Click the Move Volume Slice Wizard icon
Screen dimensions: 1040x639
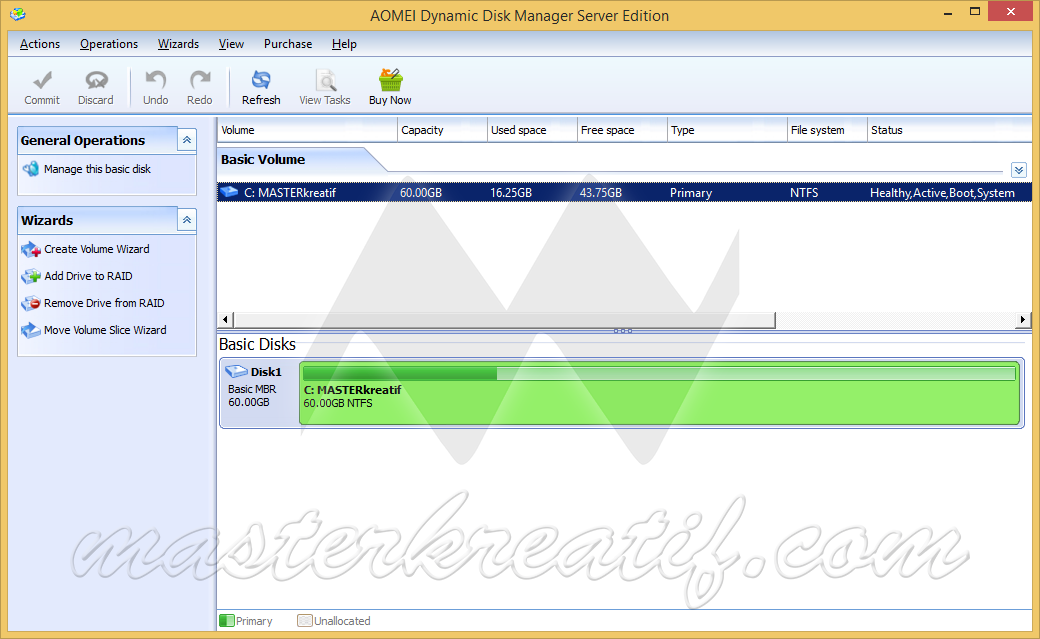click(31, 330)
